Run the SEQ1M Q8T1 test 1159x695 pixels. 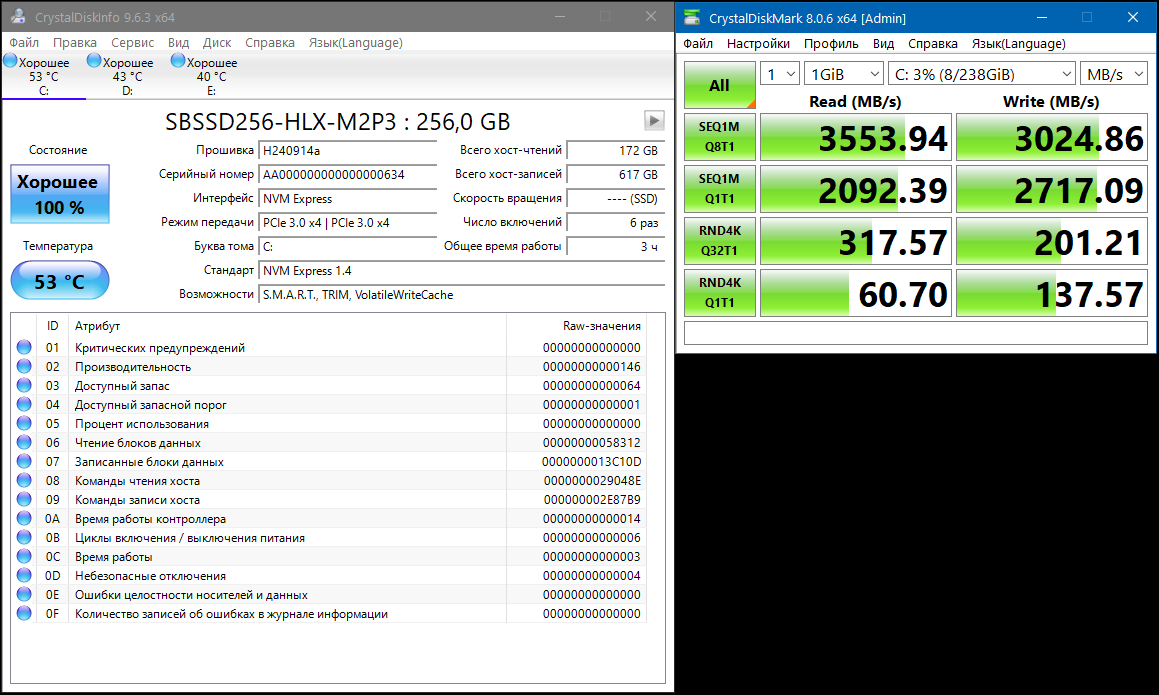click(x=719, y=137)
